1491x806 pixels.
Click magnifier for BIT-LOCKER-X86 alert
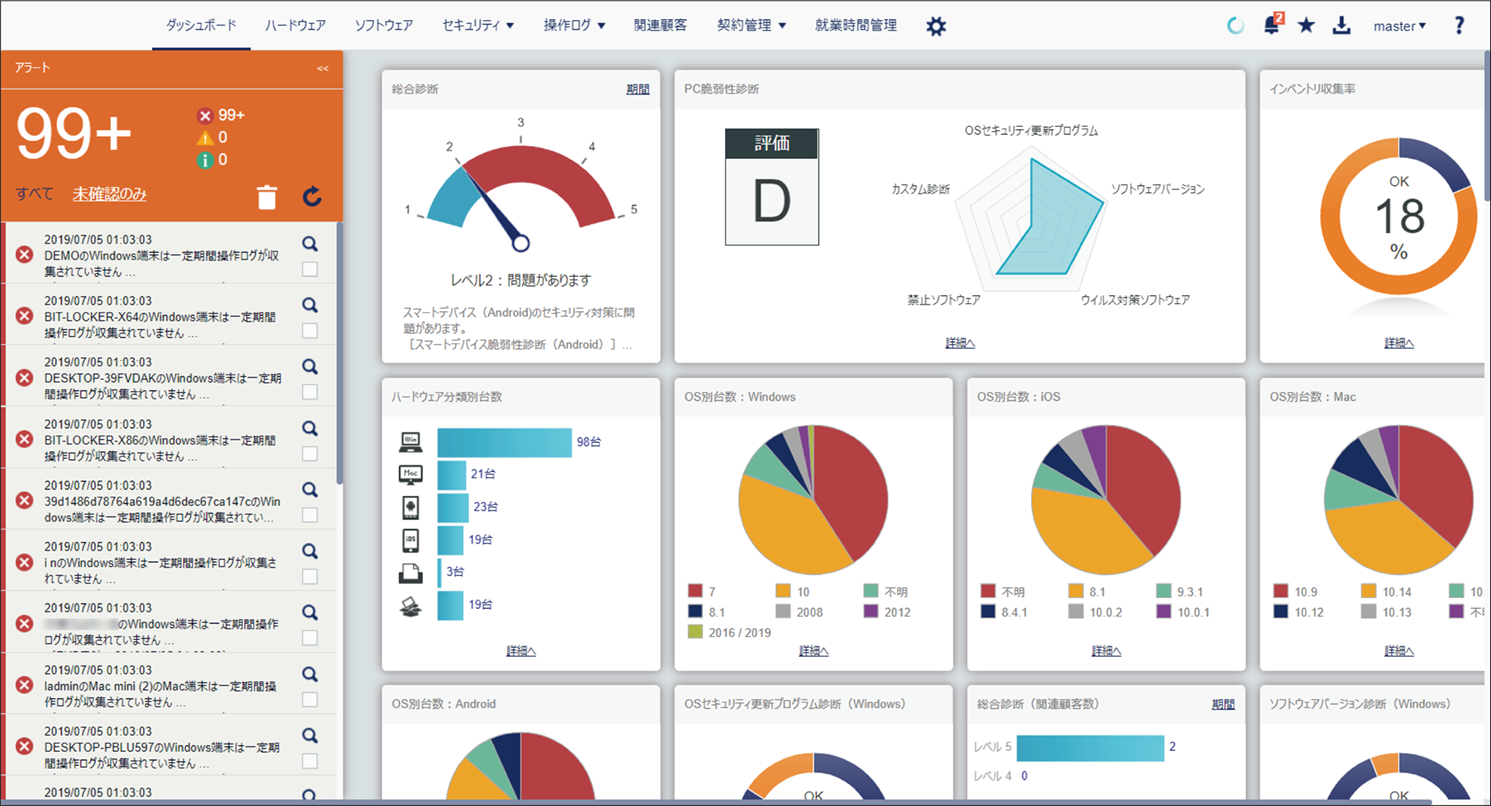click(310, 428)
